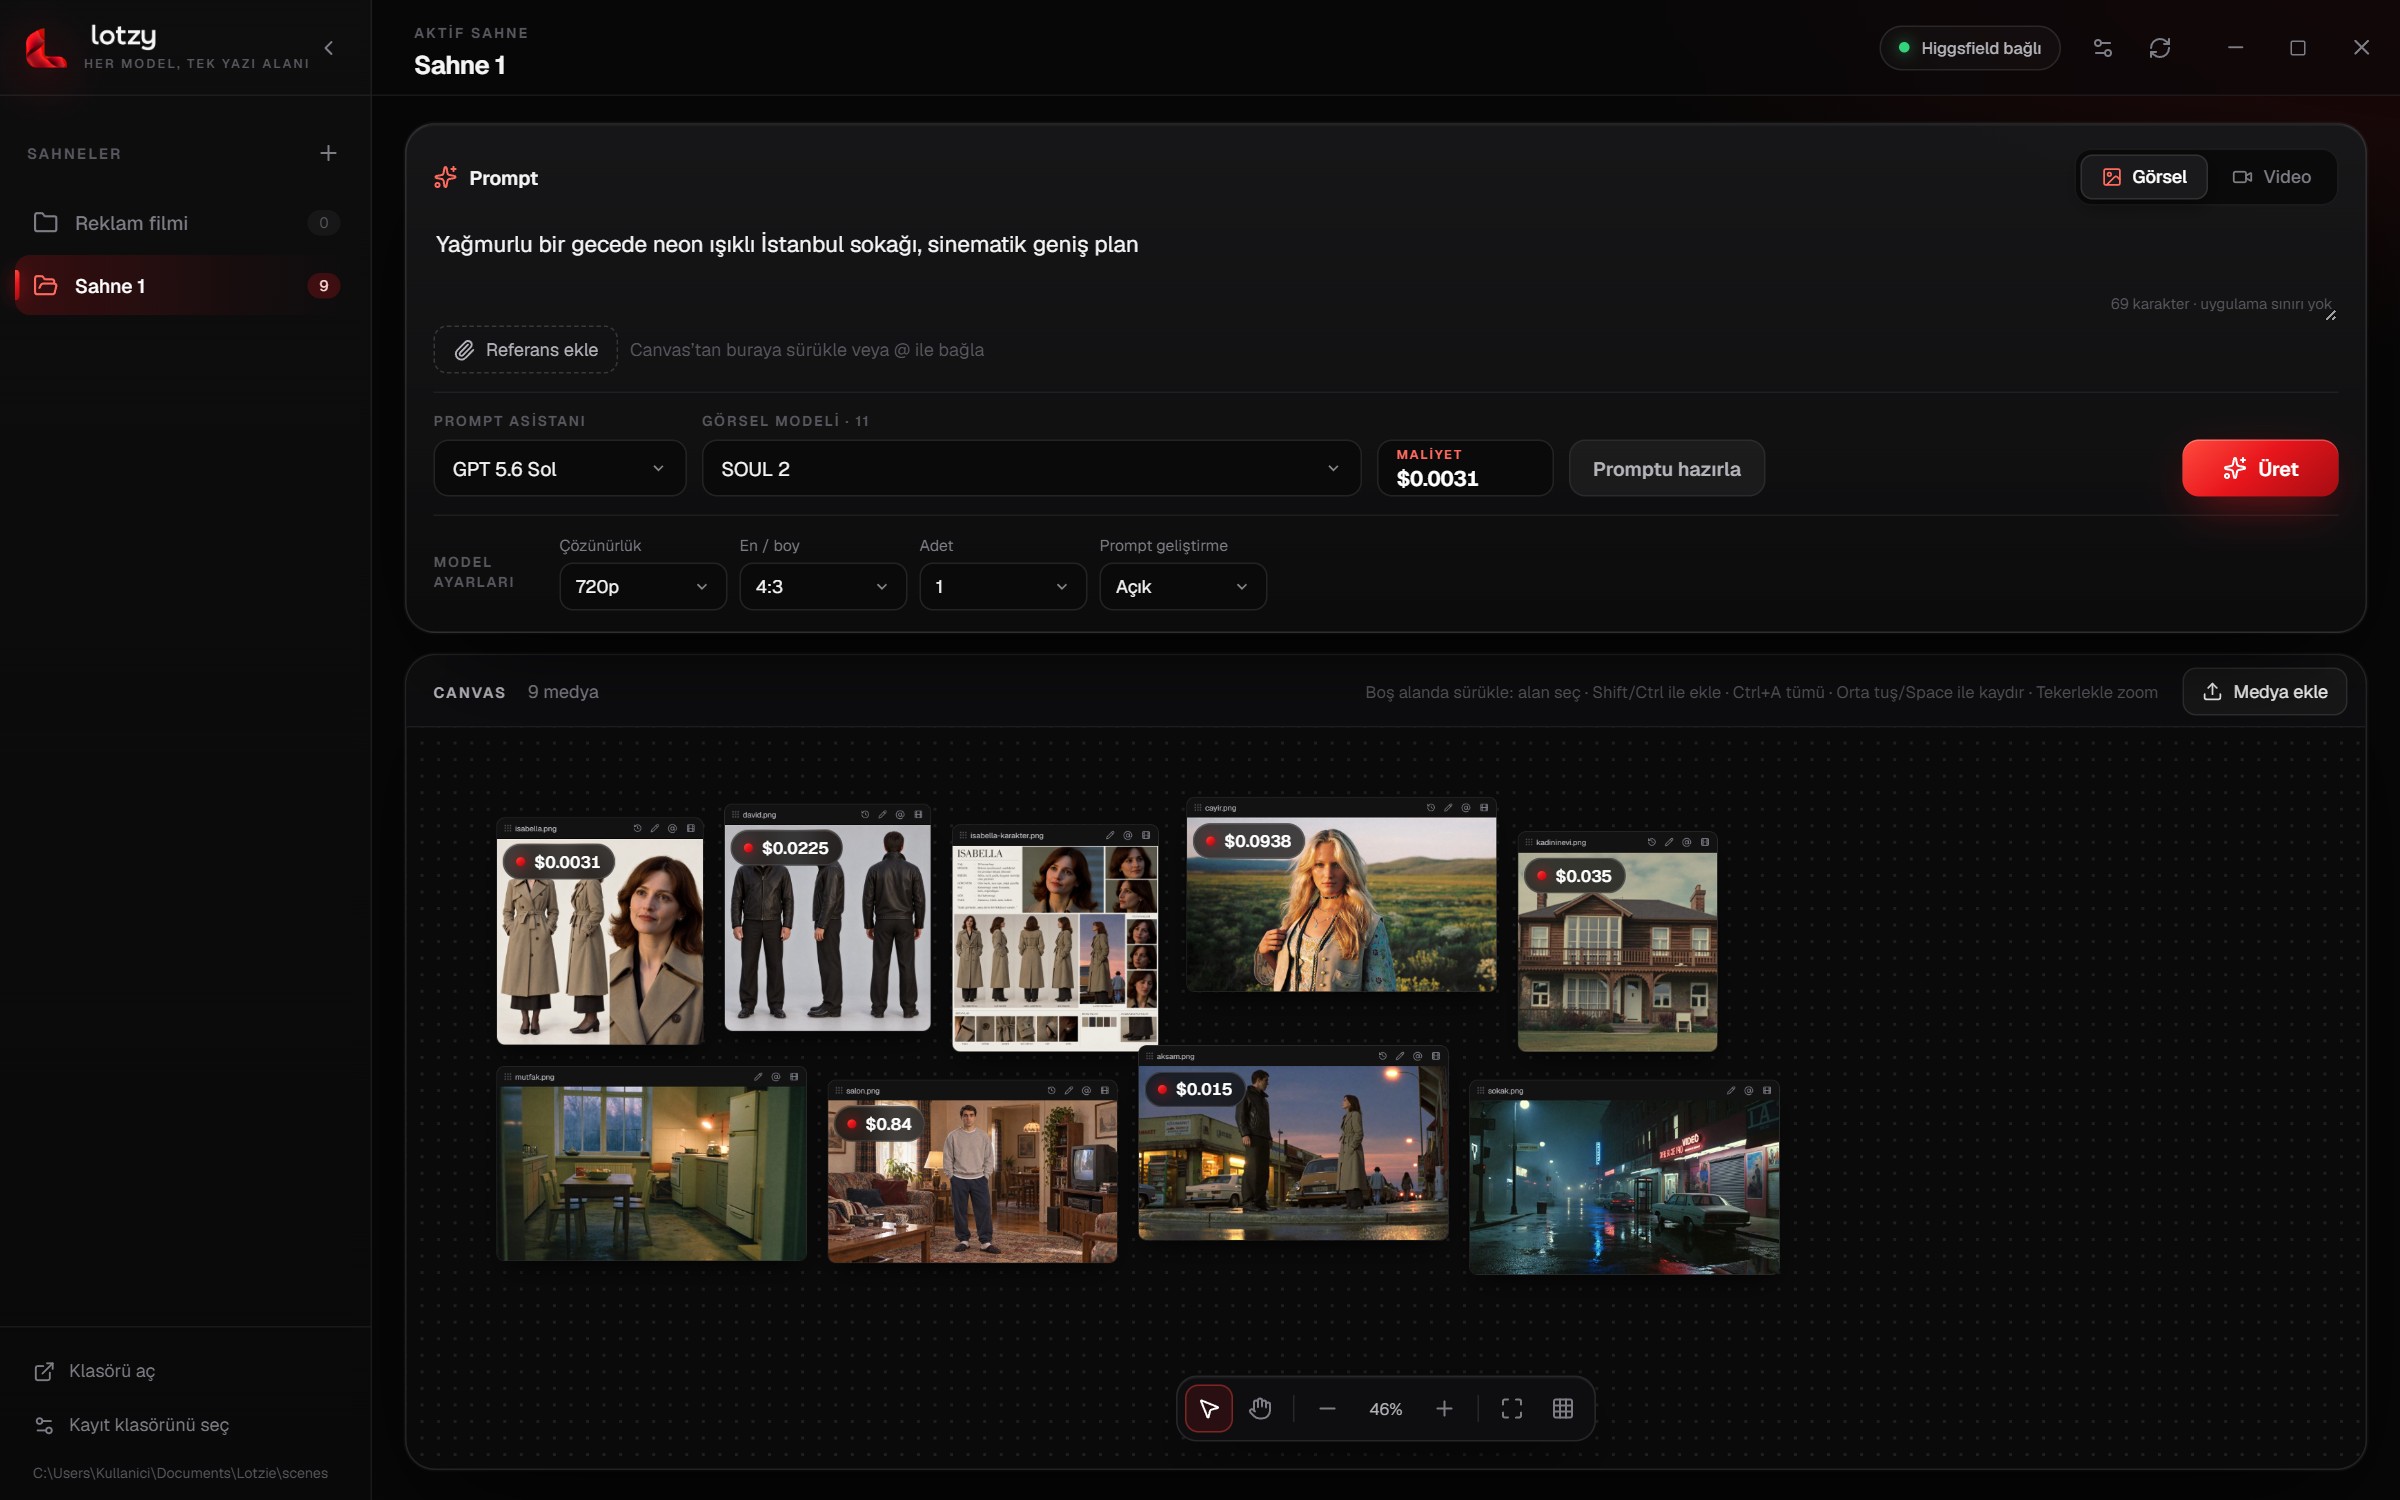Click the @ icon on isabella.png card
Viewport: 2400px width, 1500px height.
point(673,828)
